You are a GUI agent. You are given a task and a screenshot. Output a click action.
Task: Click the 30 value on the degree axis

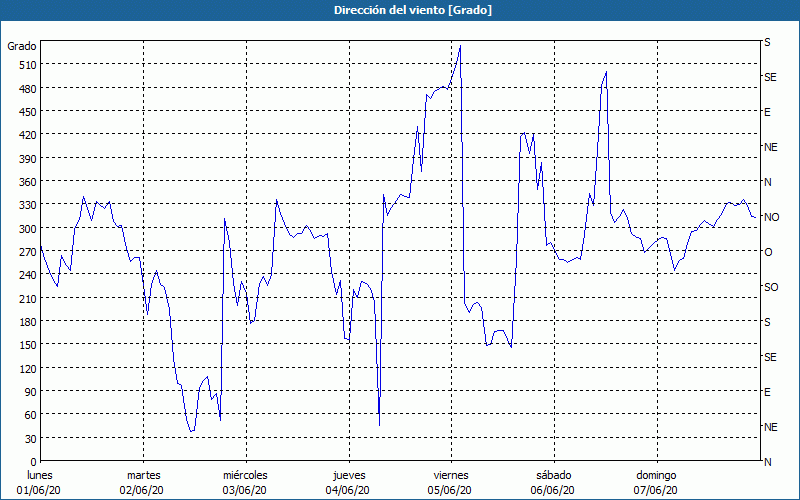[x=31, y=439]
